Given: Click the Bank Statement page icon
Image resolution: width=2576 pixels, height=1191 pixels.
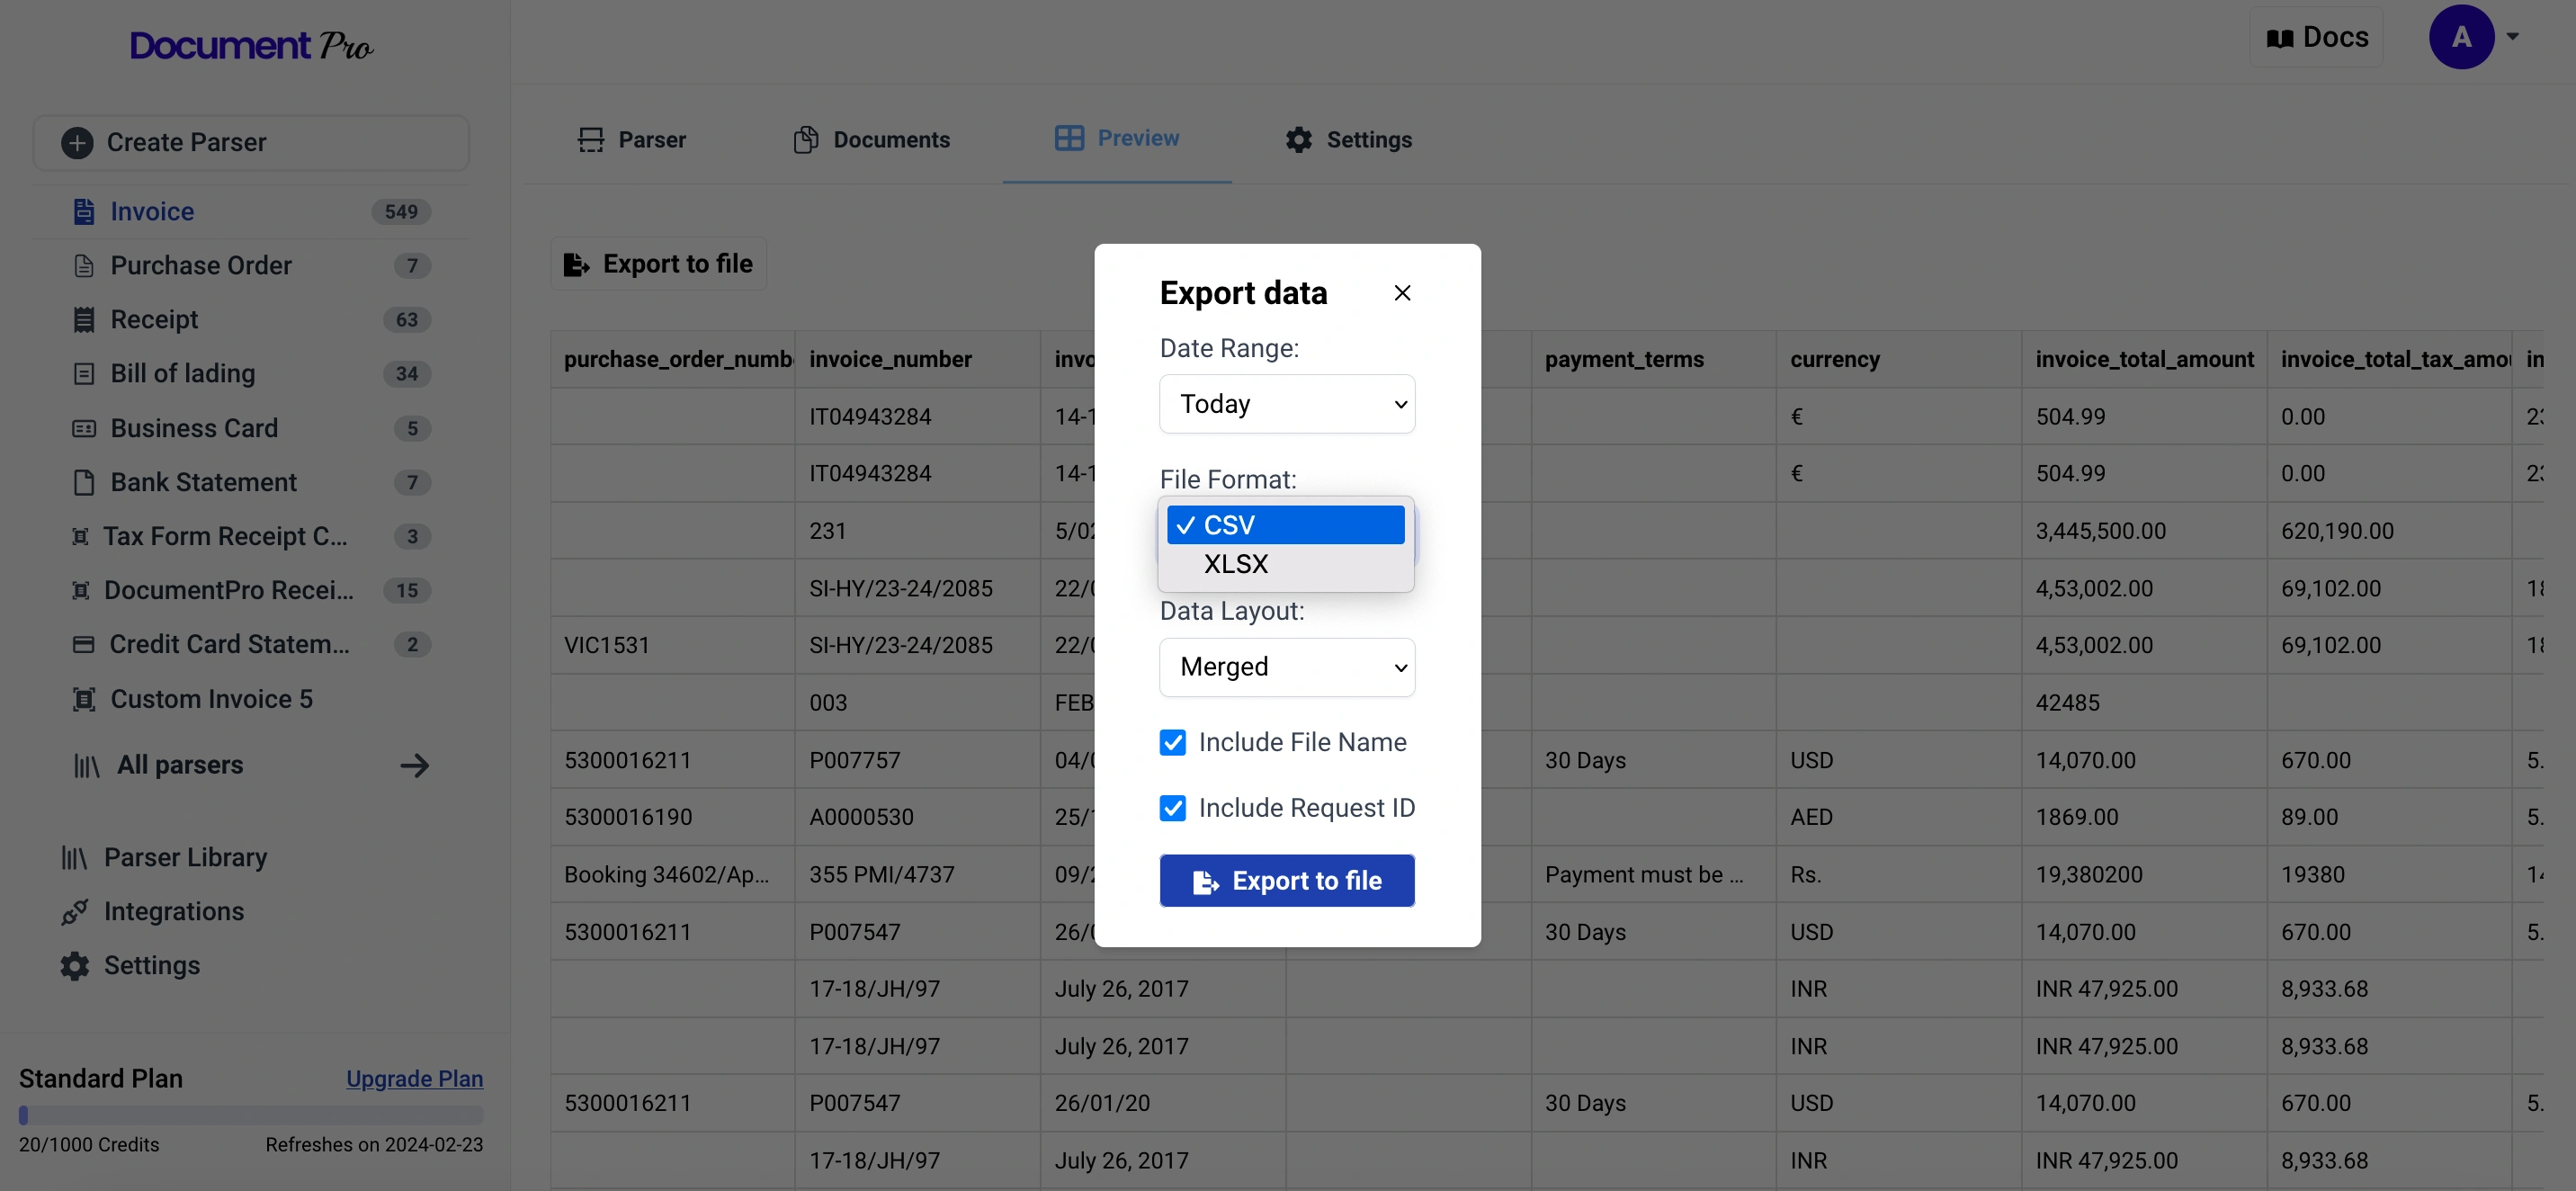Looking at the screenshot, I should pyautogui.click(x=84, y=482).
